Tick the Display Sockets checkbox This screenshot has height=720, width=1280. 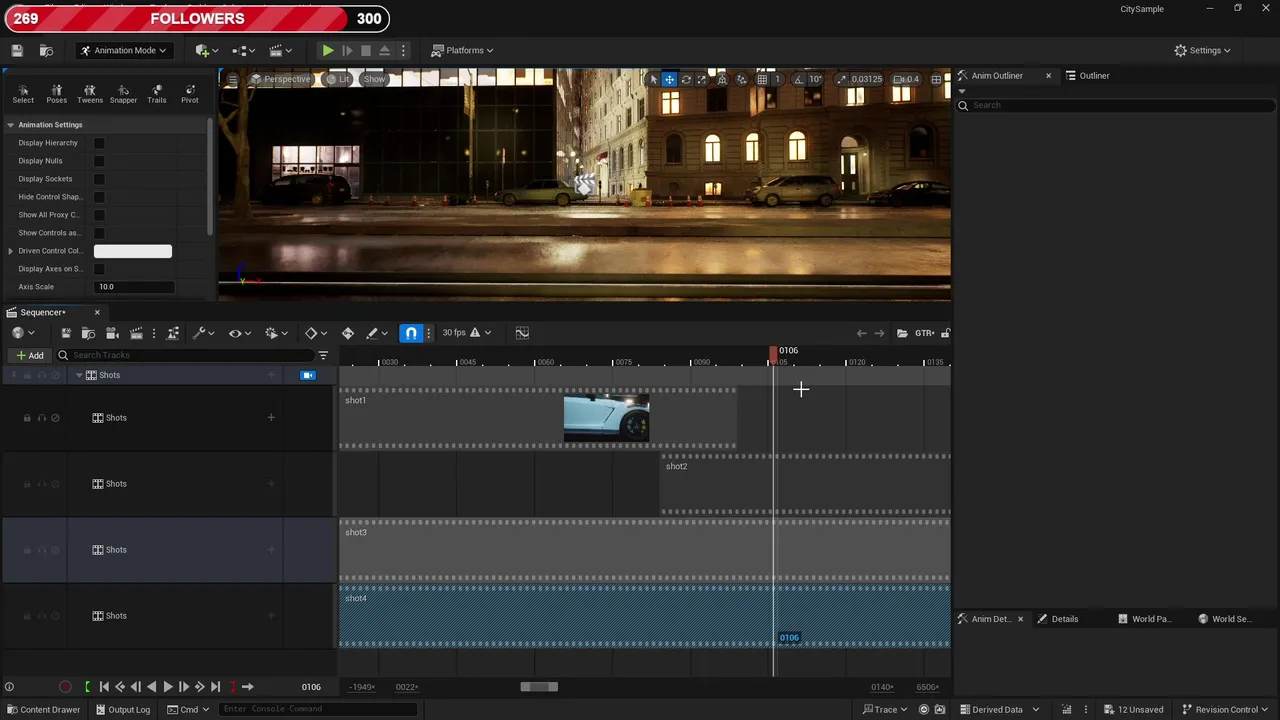point(99,179)
